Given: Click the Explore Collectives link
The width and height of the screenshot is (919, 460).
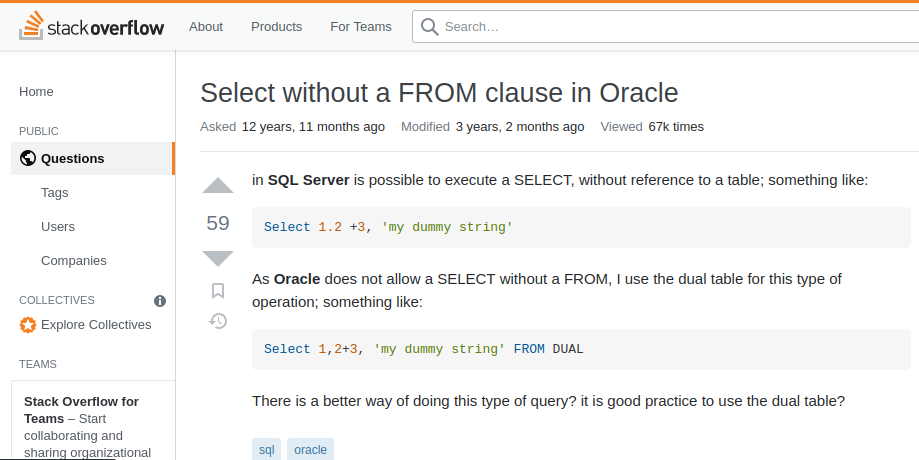Looking at the screenshot, I should tap(96, 325).
